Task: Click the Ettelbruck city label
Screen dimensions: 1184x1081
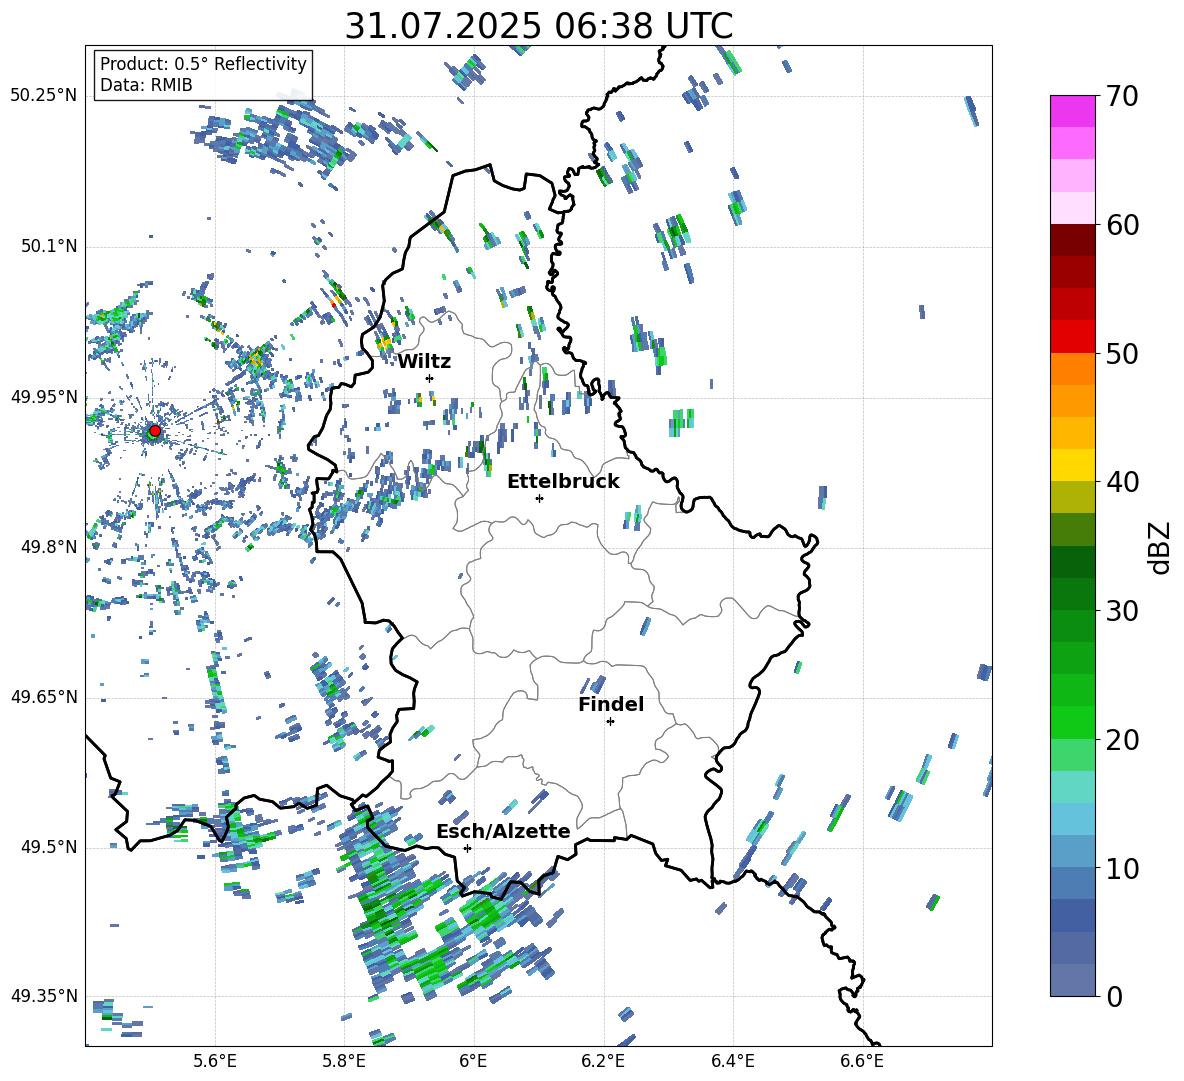Action: [x=563, y=481]
